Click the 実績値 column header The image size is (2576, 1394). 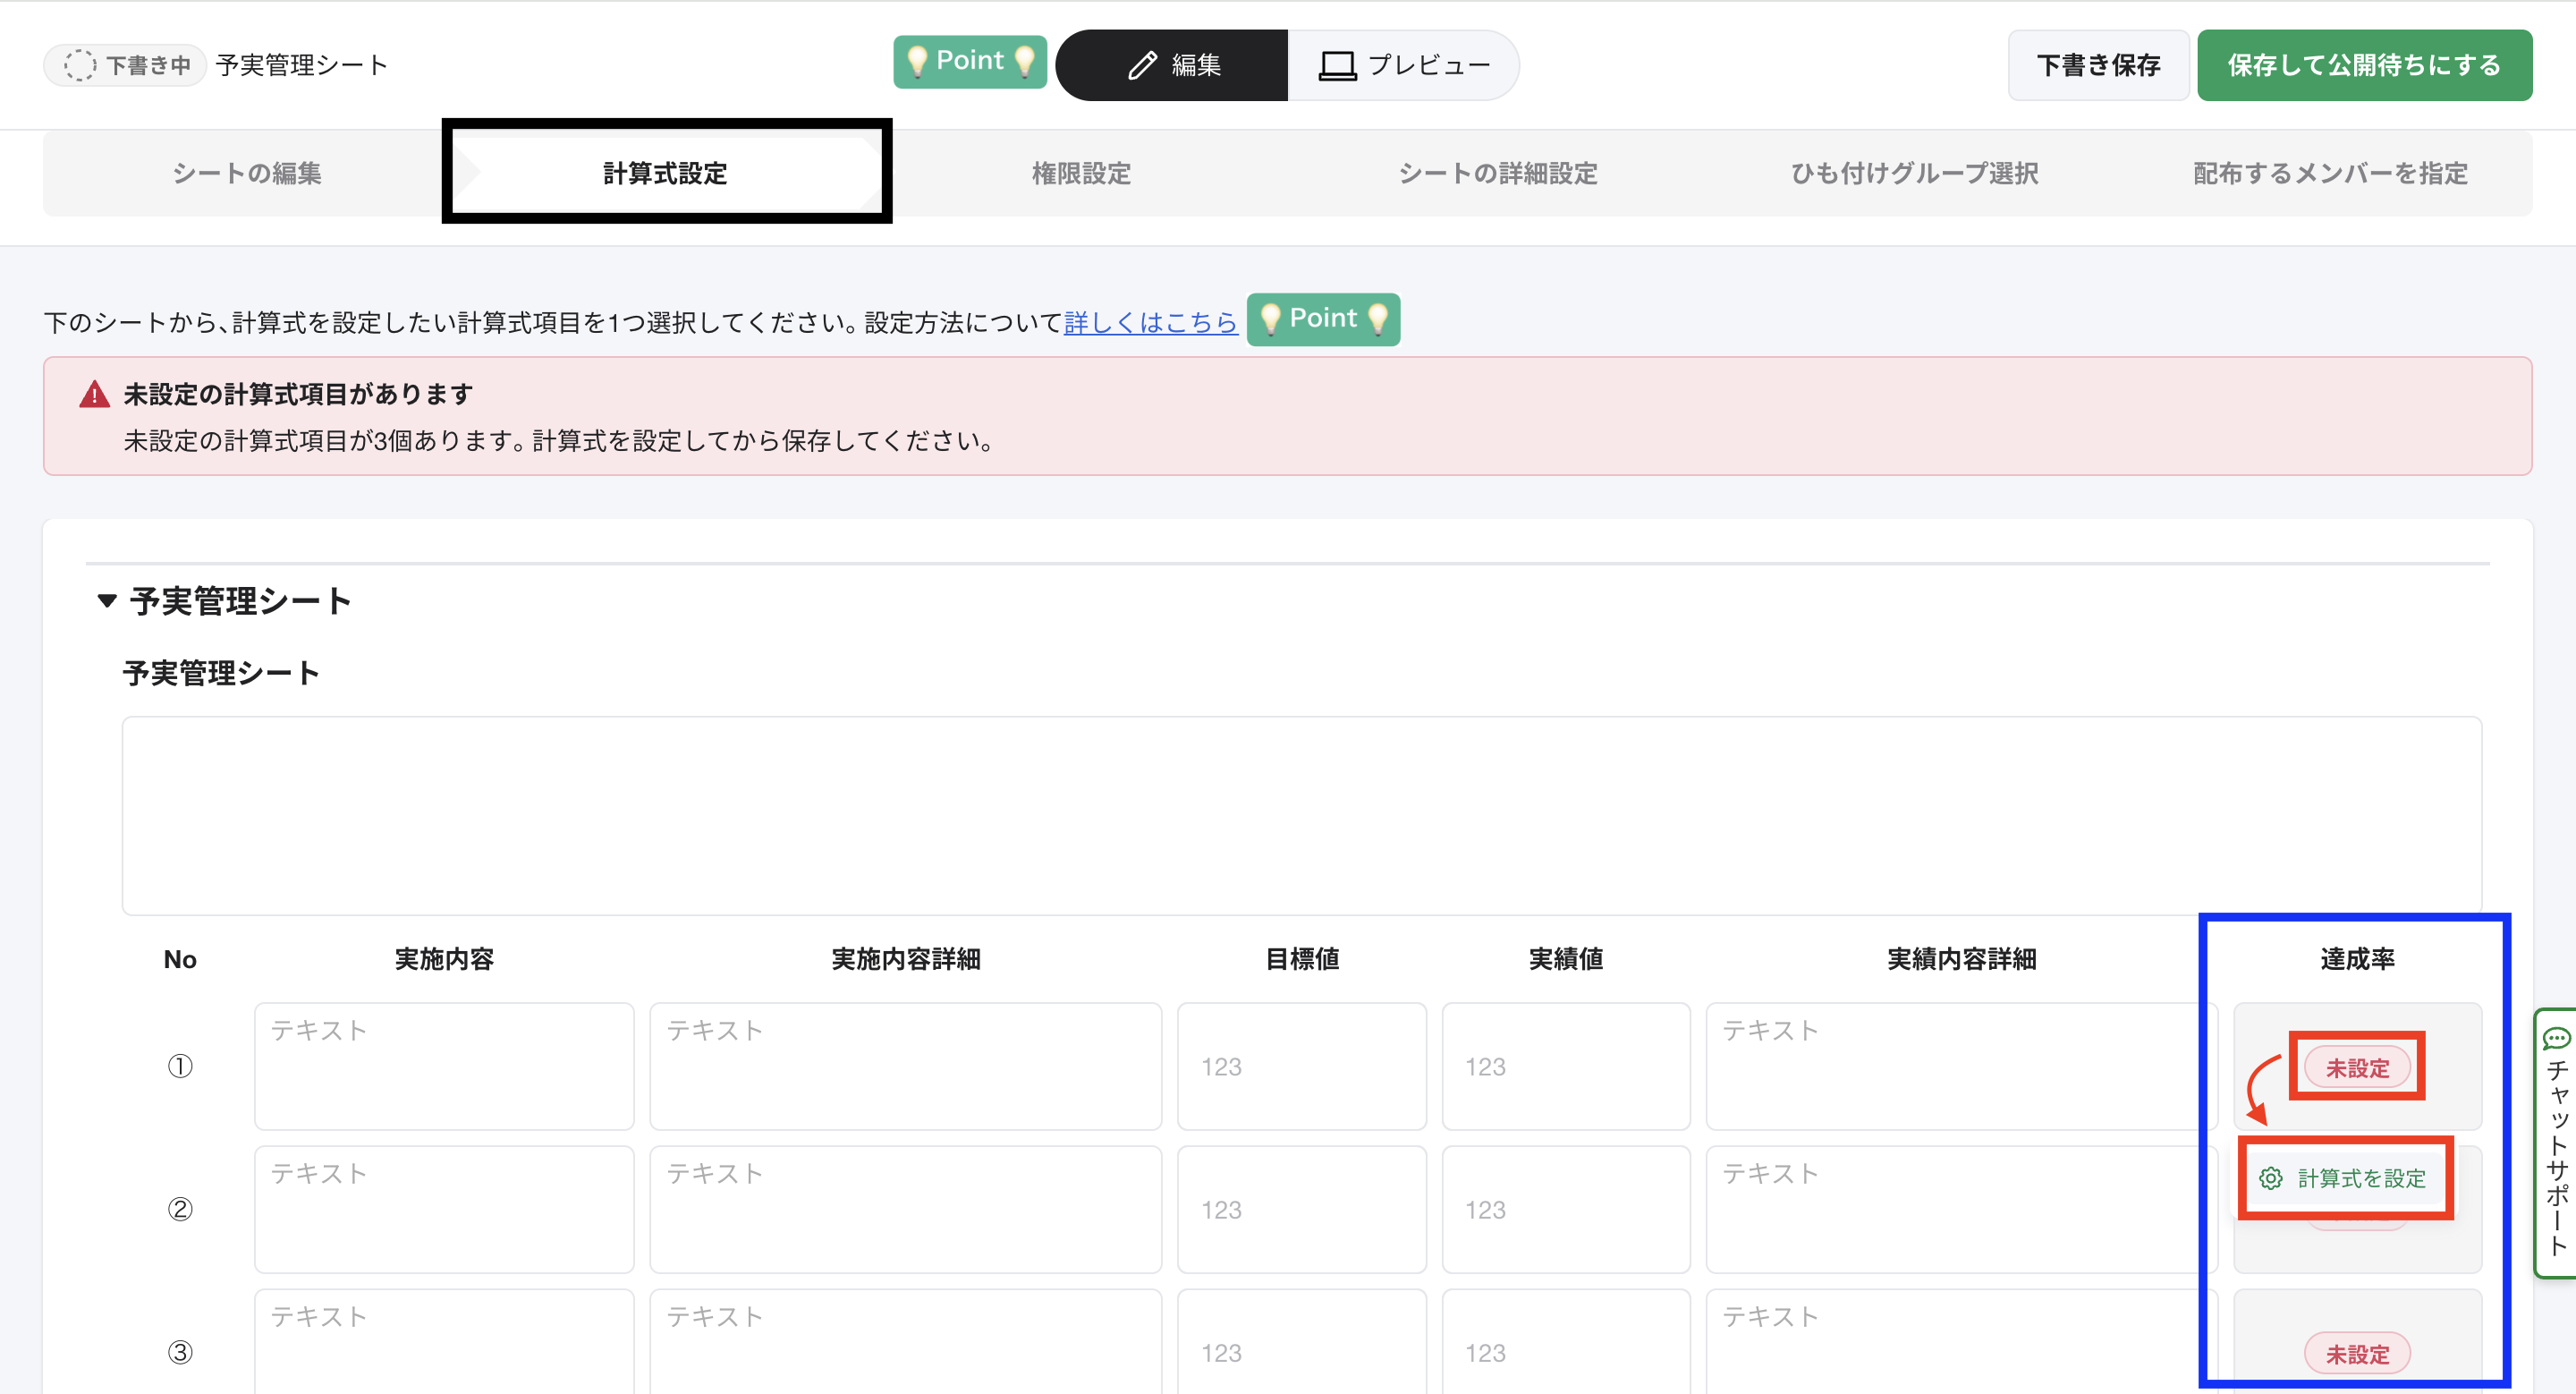[1566, 958]
